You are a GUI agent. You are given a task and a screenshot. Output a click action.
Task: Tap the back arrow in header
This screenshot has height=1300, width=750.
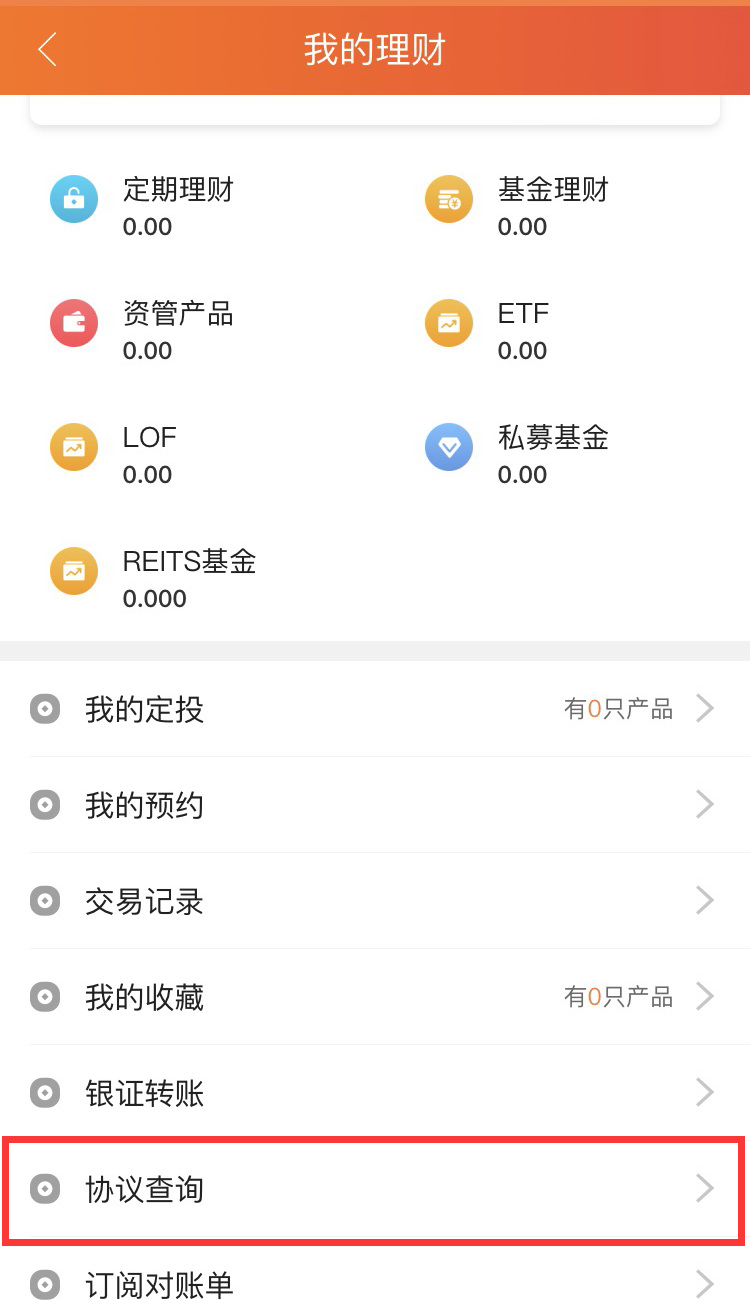(47, 49)
